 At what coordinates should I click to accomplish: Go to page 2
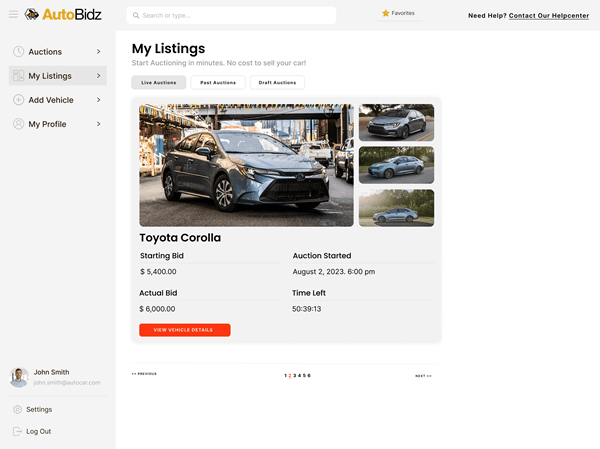point(290,376)
